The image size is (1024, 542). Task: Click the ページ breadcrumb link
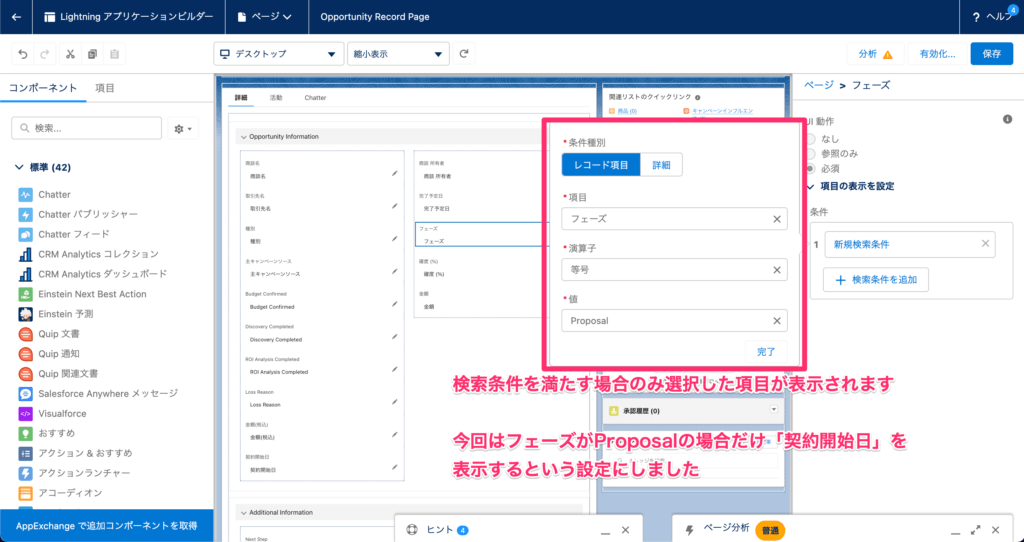818,86
